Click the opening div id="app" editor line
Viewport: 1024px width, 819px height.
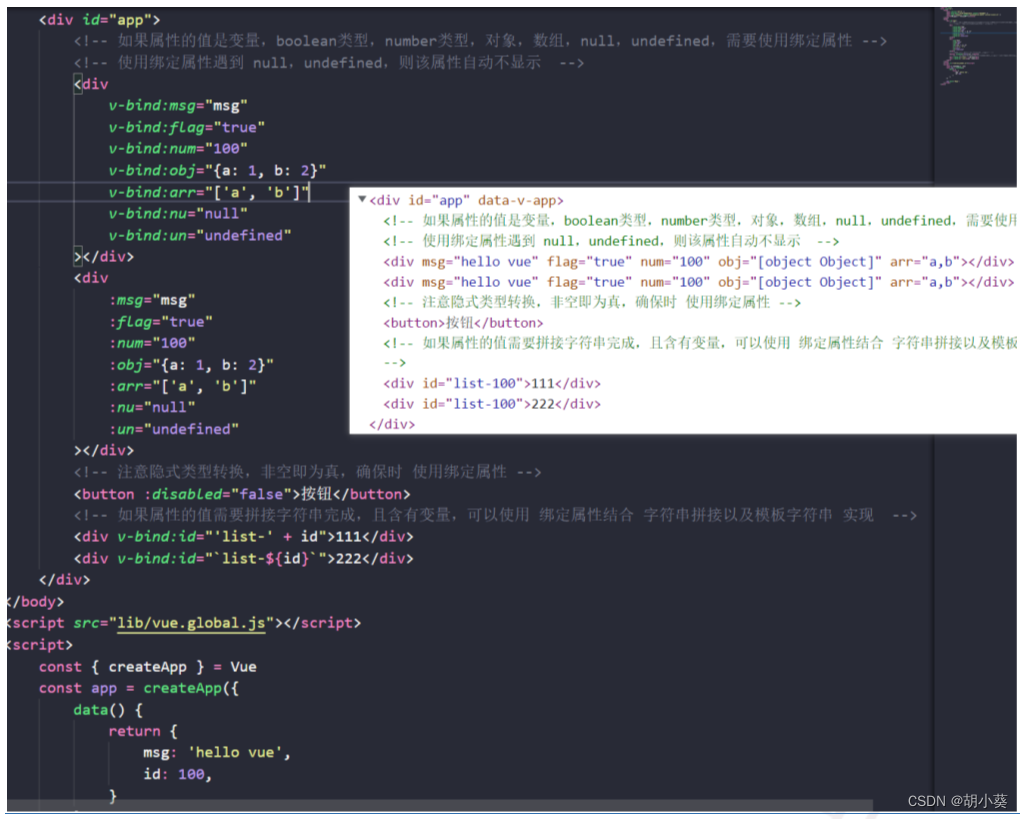click(x=99, y=20)
